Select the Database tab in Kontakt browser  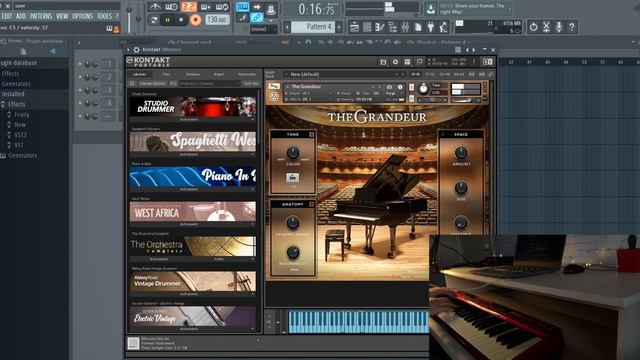click(x=193, y=74)
